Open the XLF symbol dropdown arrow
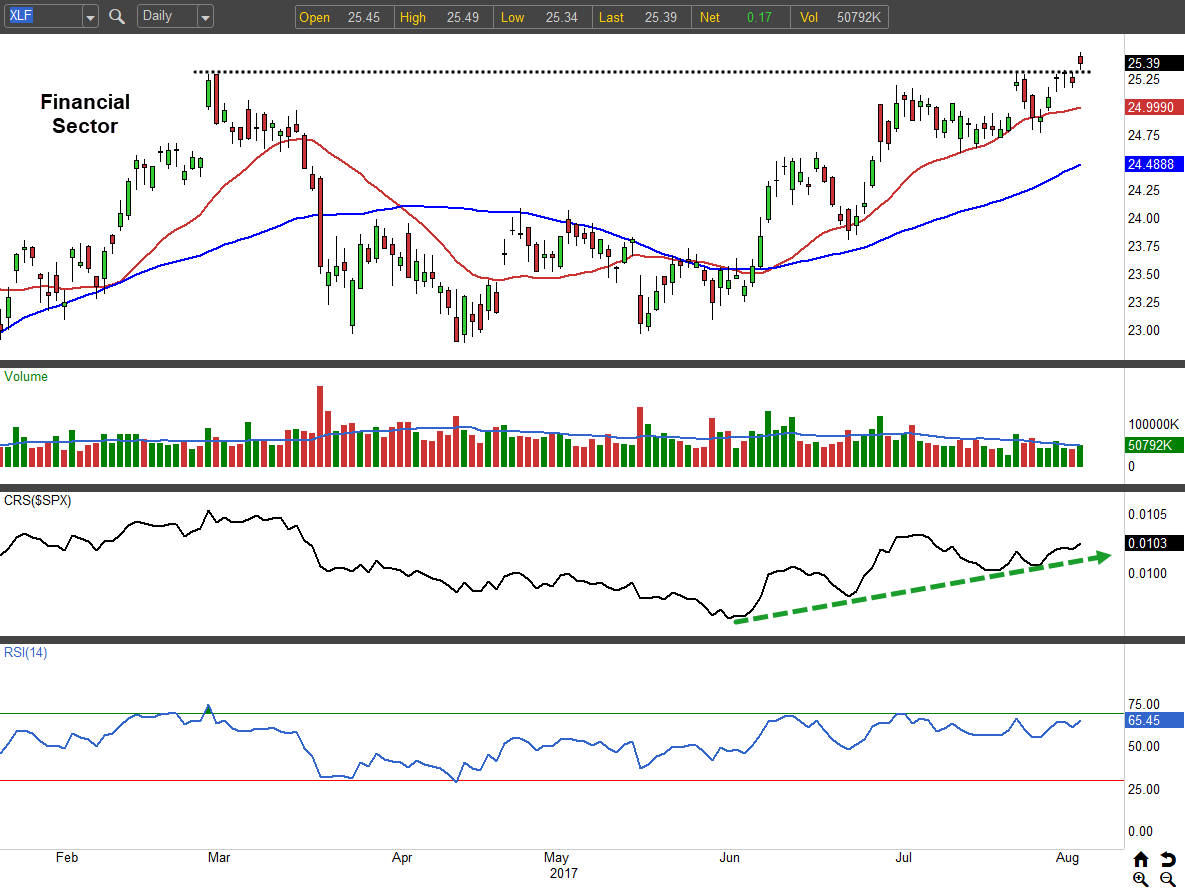This screenshot has width=1185, height=889. [90, 17]
